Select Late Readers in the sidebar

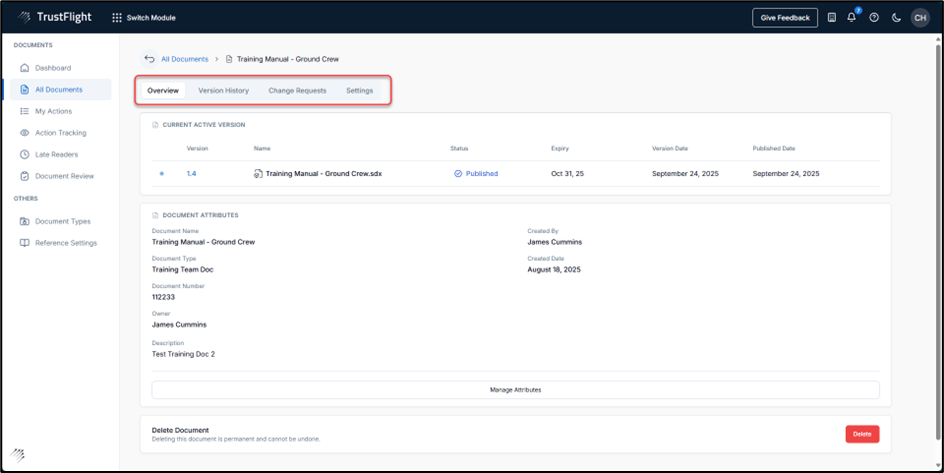coord(56,154)
